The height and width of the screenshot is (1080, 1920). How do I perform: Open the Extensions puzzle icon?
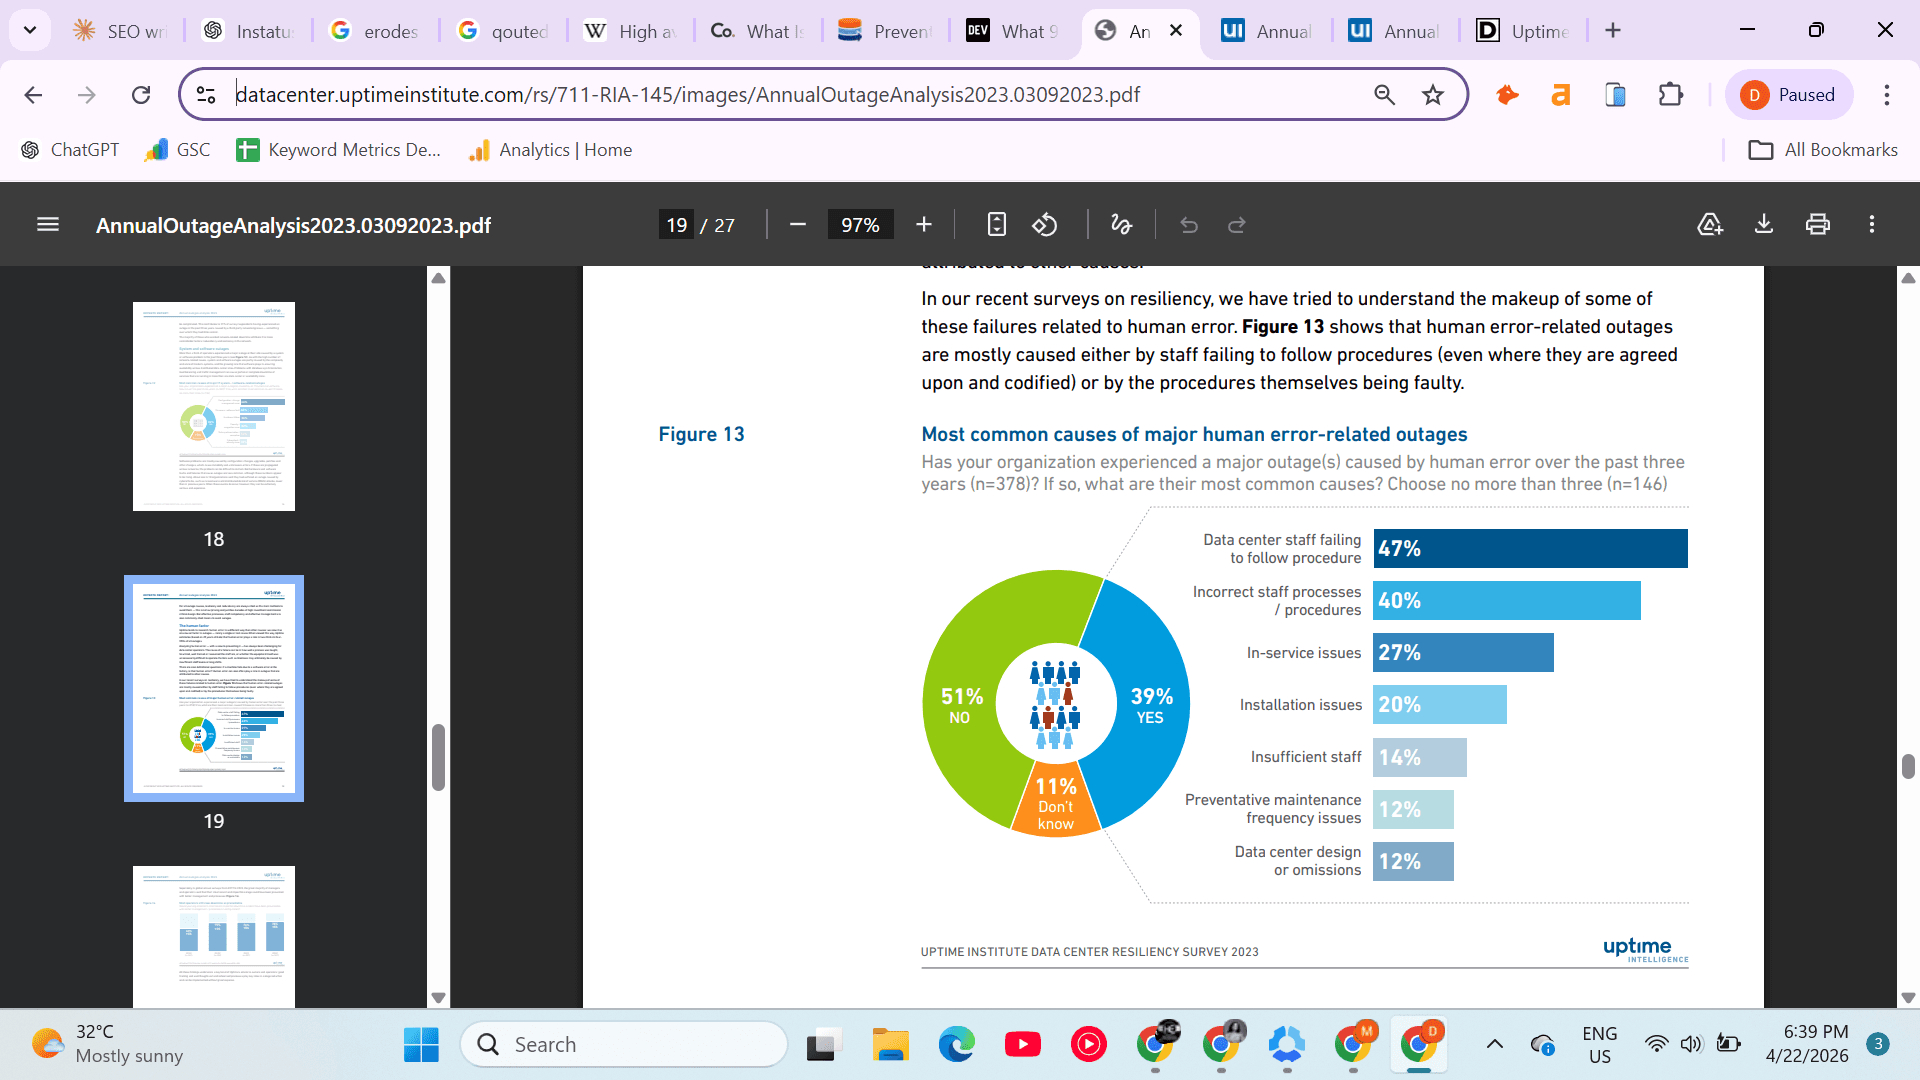(1671, 95)
